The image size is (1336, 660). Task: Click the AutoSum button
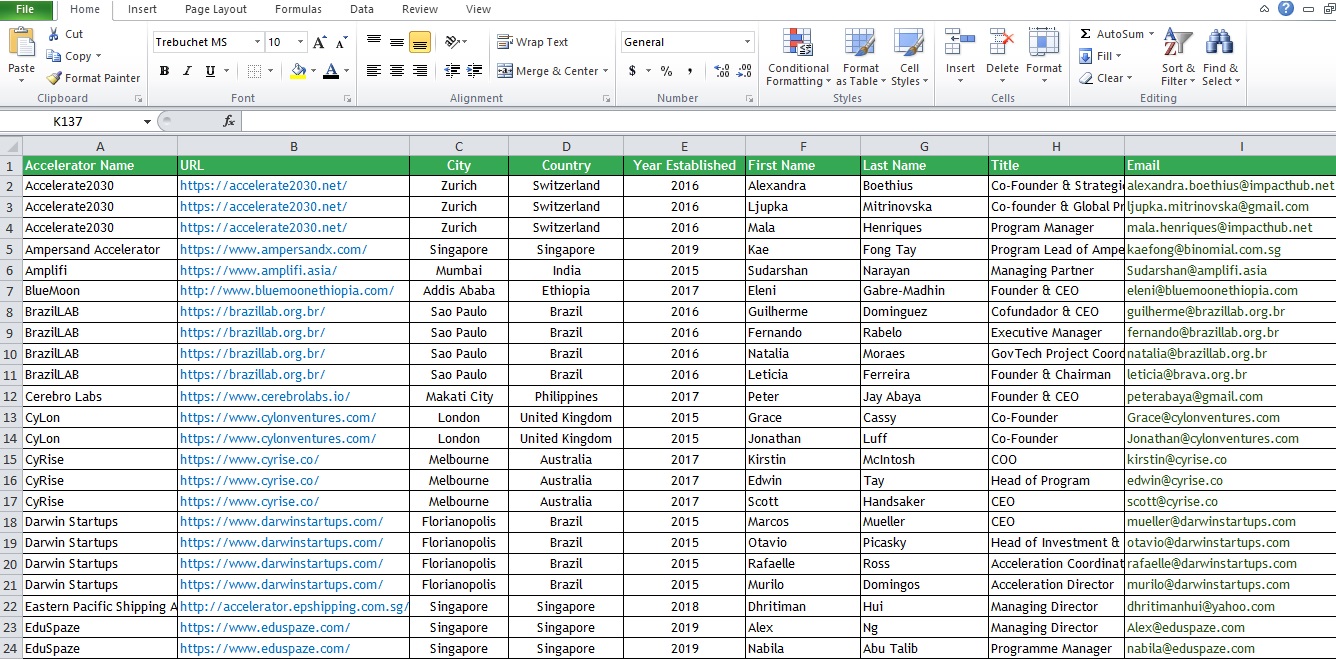(1118, 34)
